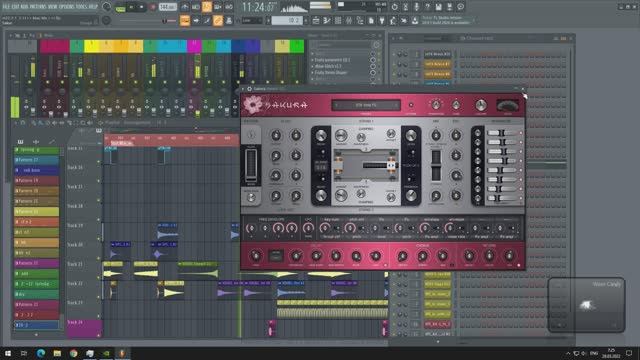
Task: Toggle the step editing mode icon
Action: click(x=207, y=20)
